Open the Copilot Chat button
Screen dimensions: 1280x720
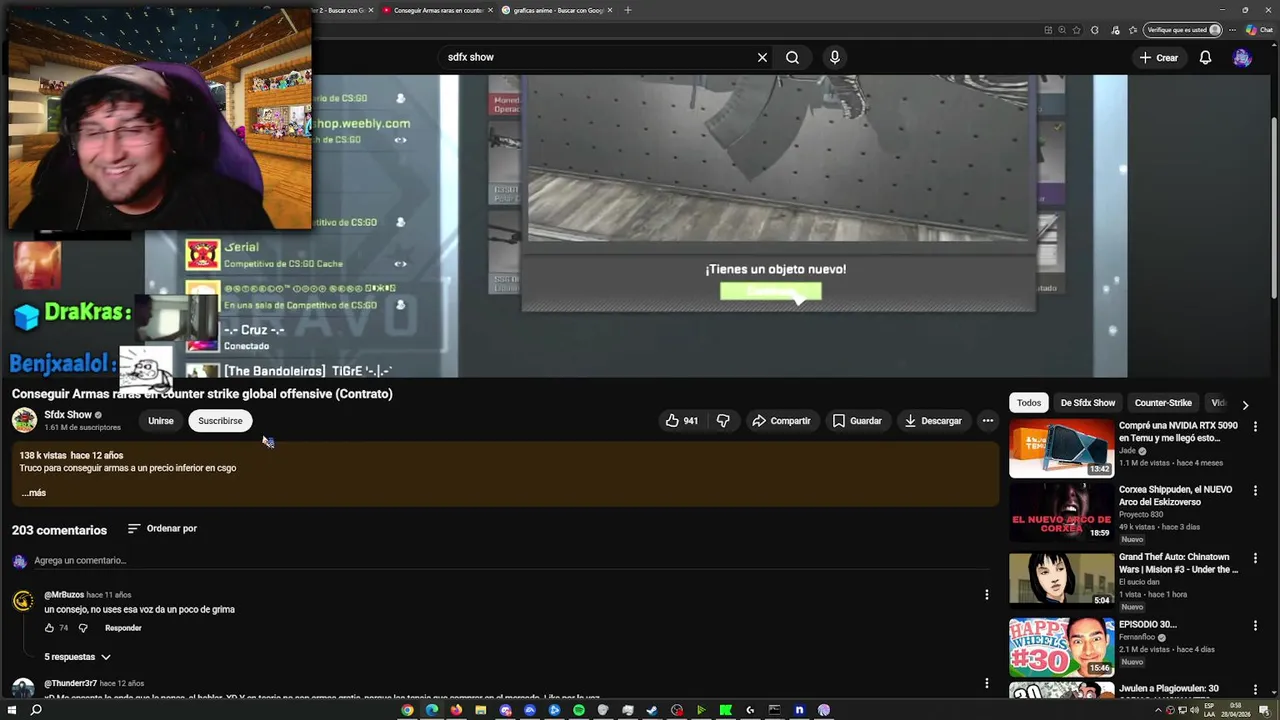[1258, 30]
